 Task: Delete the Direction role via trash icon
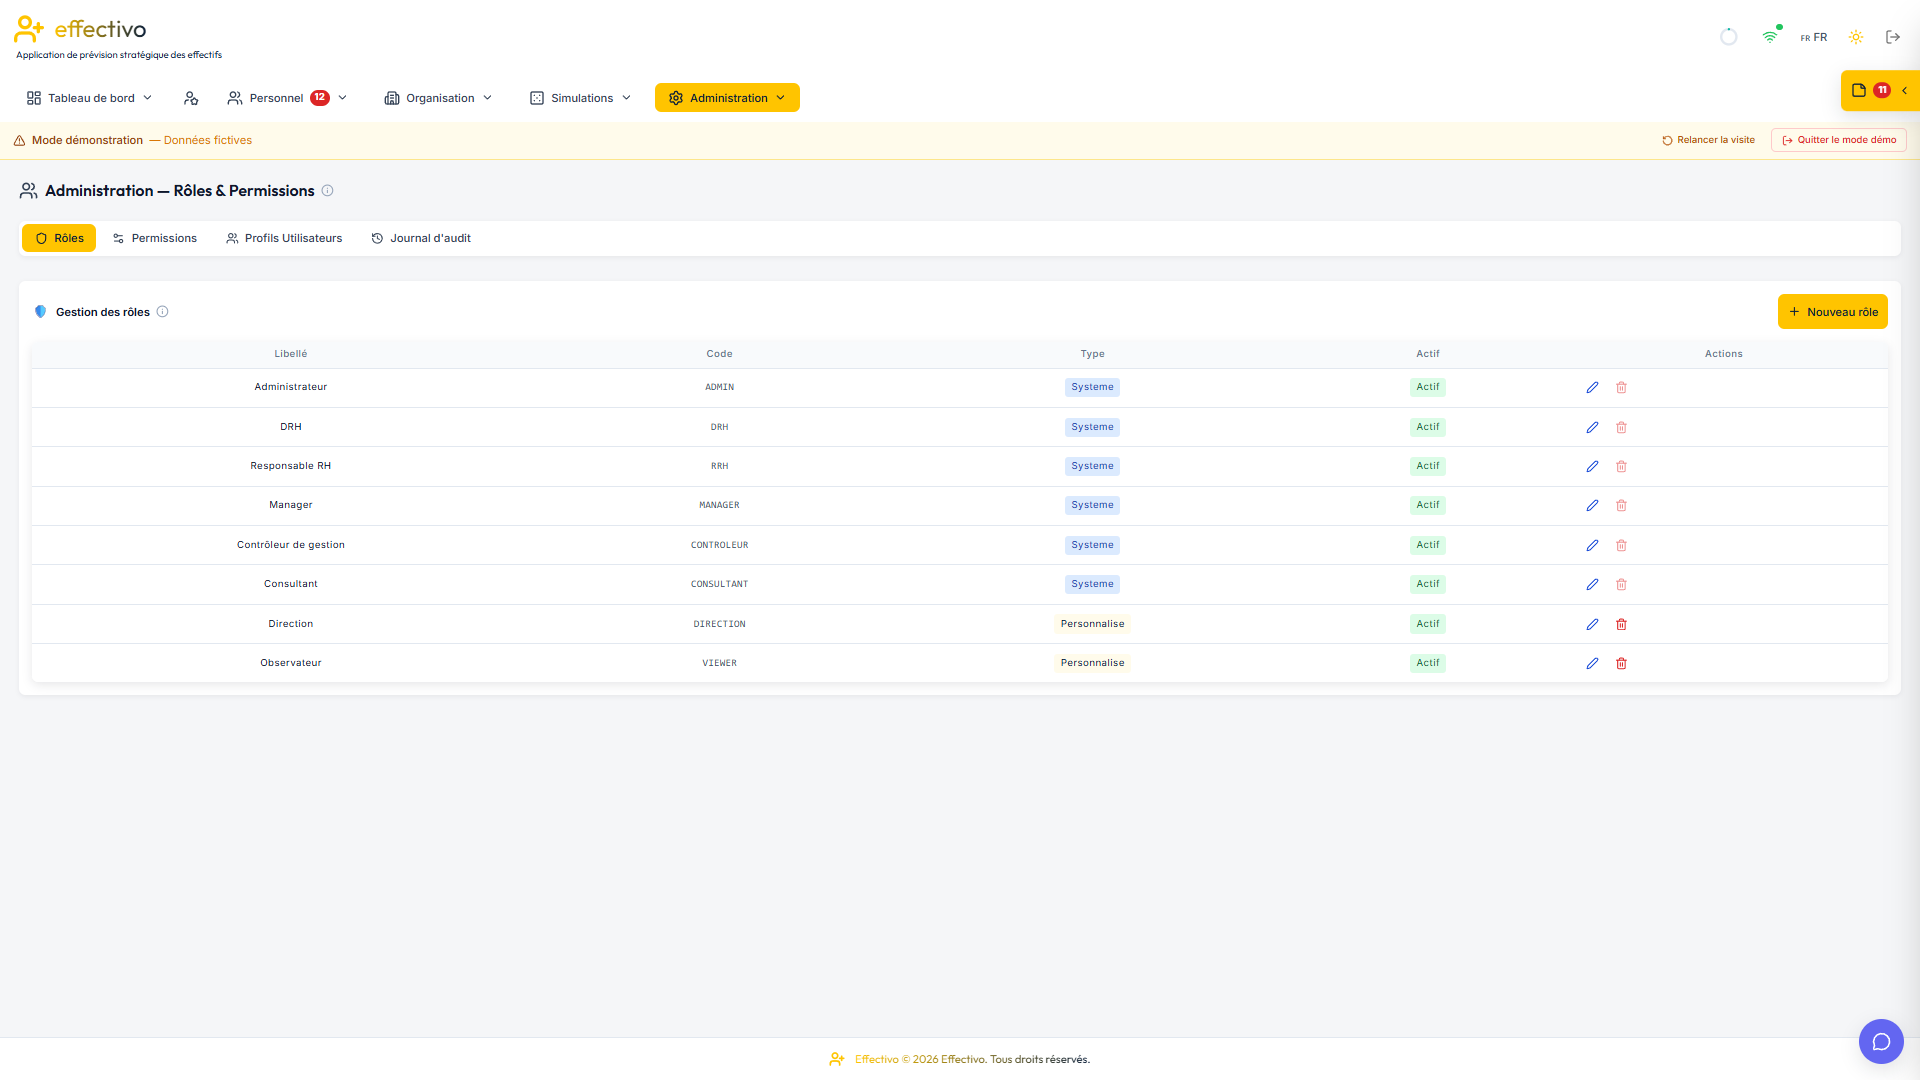click(x=1621, y=624)
